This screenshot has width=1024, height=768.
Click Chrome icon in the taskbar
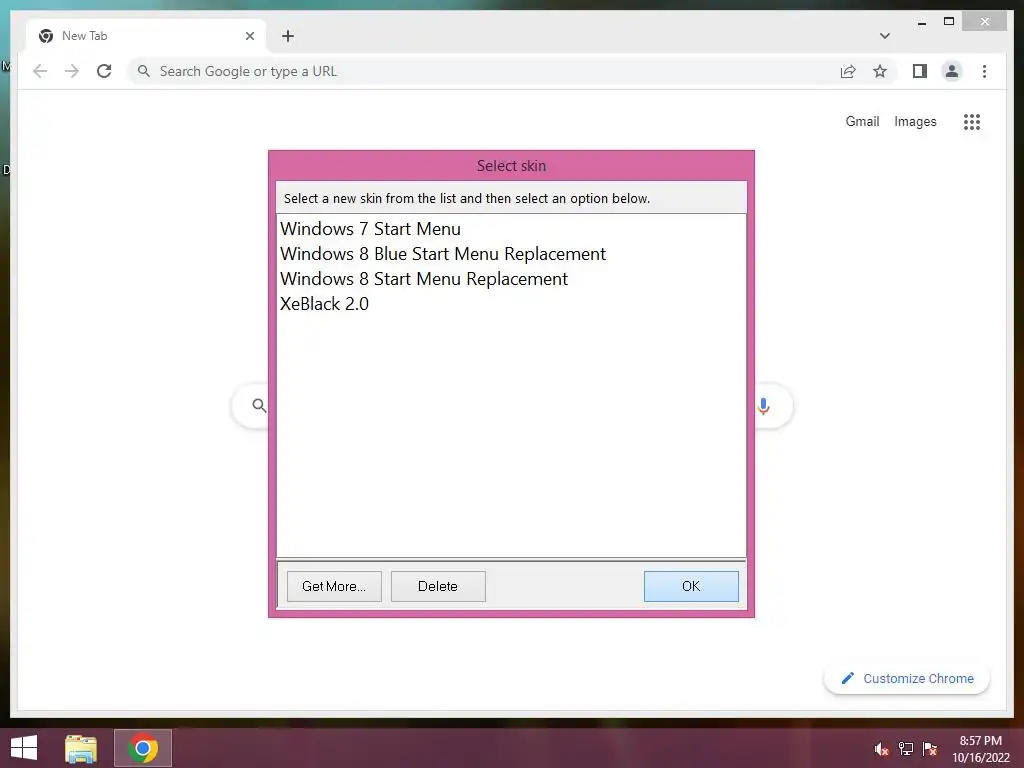[x=143, y=748]
